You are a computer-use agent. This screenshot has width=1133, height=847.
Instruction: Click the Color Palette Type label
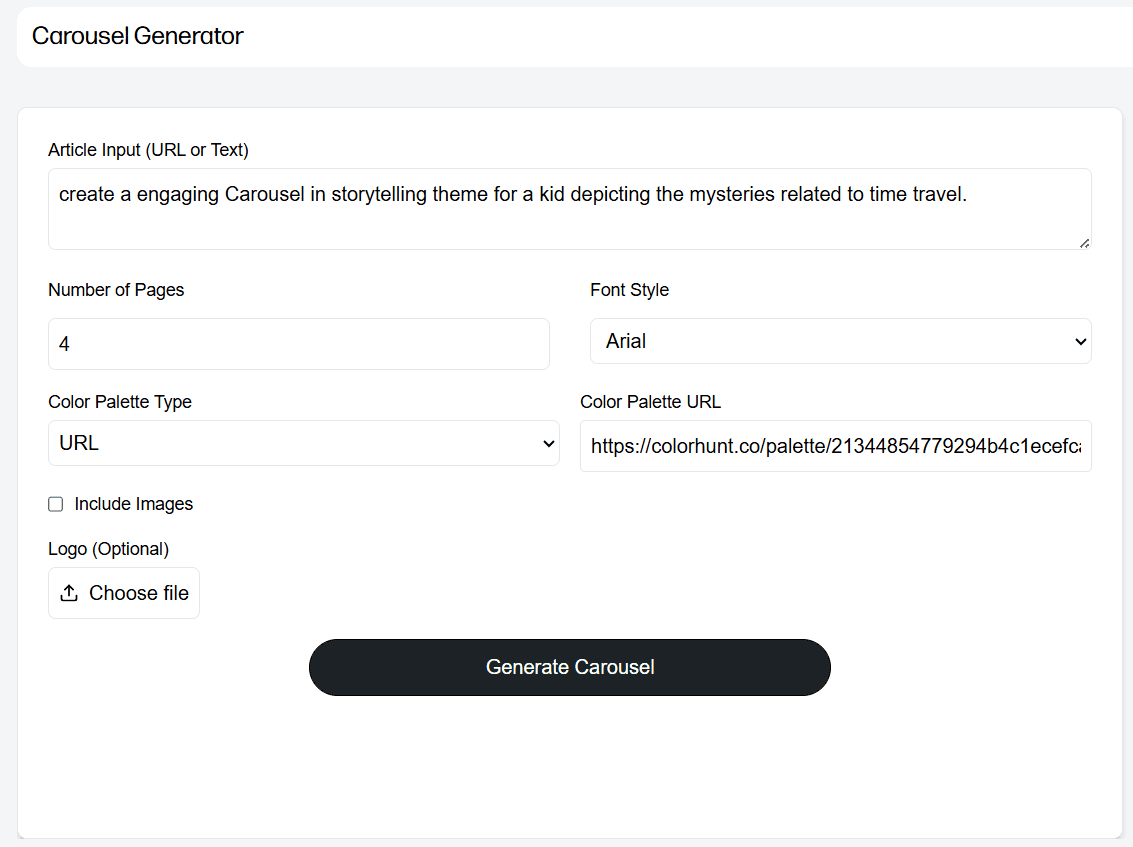120,402
